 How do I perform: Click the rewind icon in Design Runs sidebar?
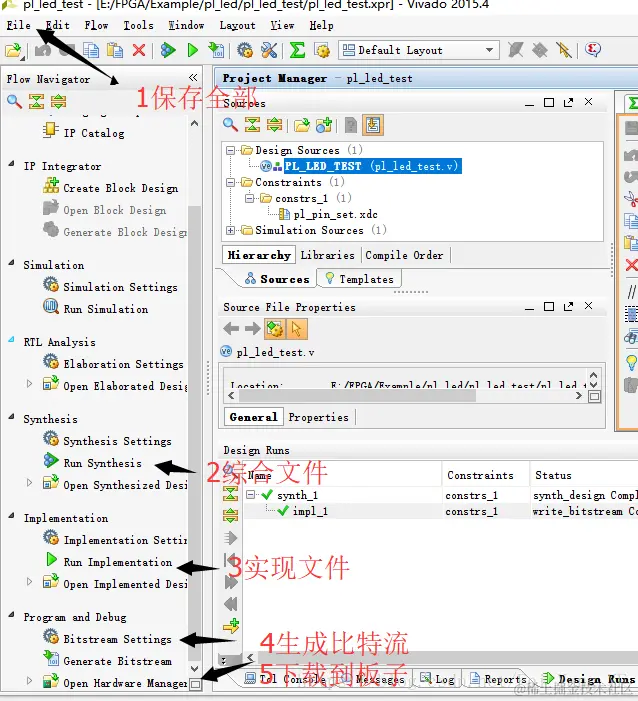(231, 604)
